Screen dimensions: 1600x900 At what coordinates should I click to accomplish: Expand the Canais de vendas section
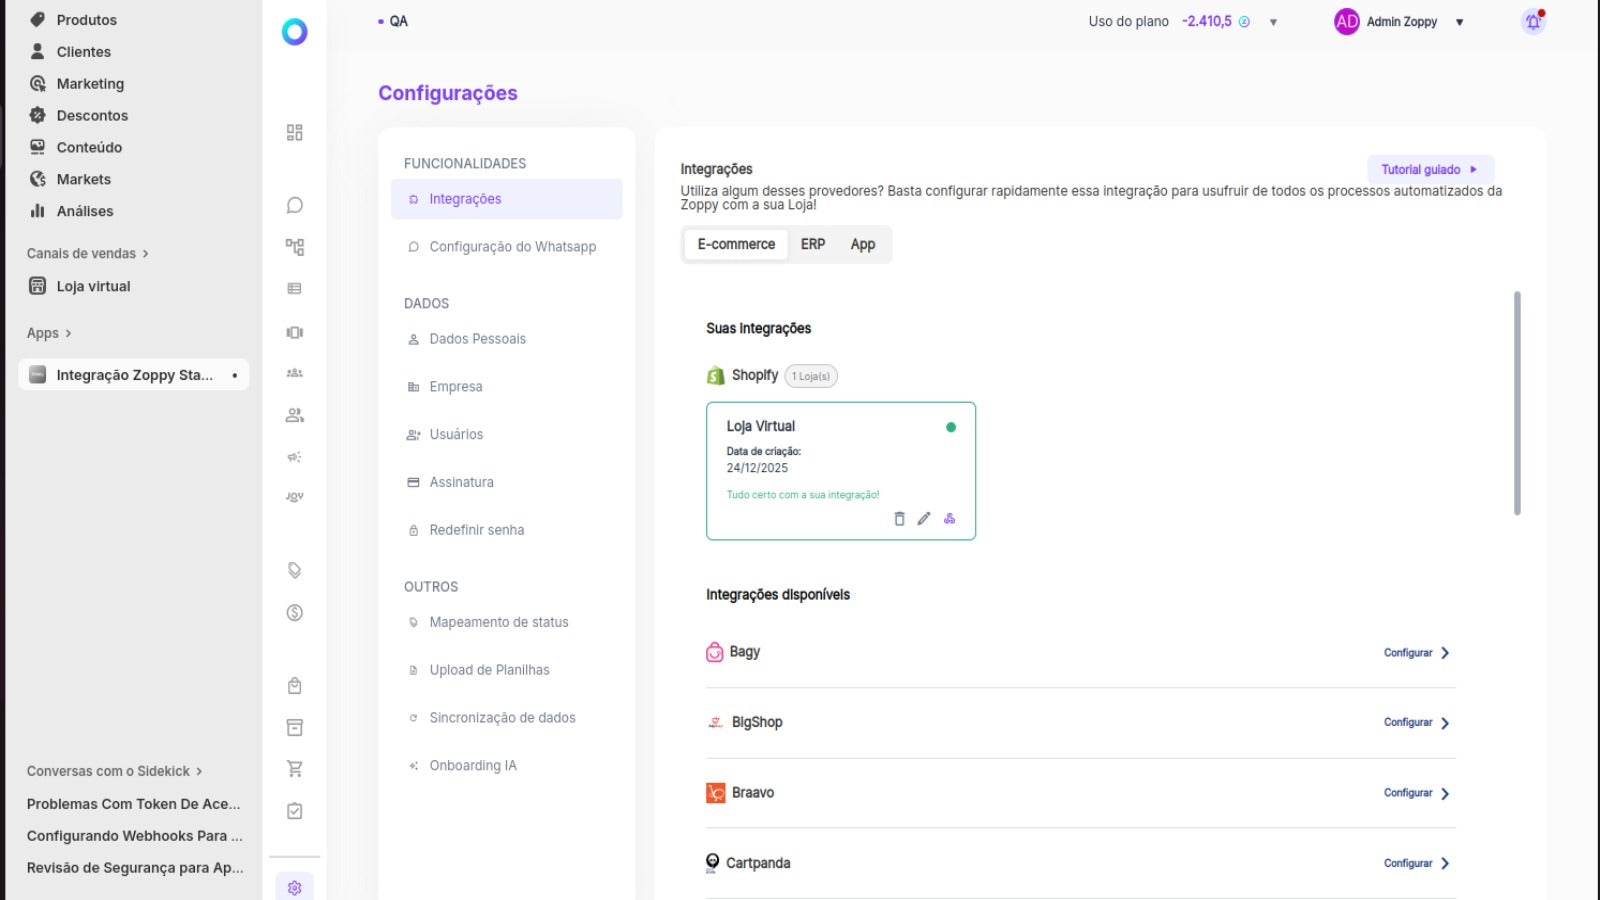pos(87,254)
